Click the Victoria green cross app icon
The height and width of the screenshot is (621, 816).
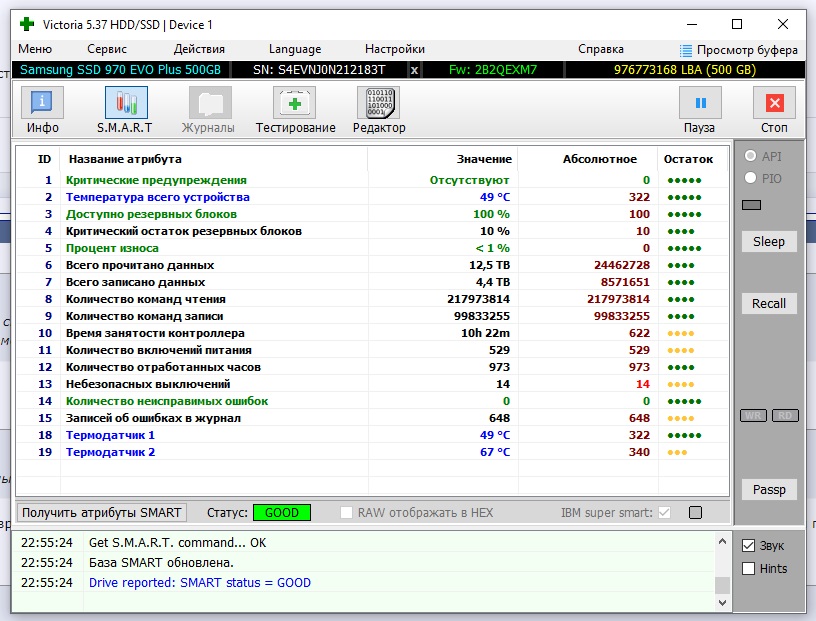tap(25, 24)
